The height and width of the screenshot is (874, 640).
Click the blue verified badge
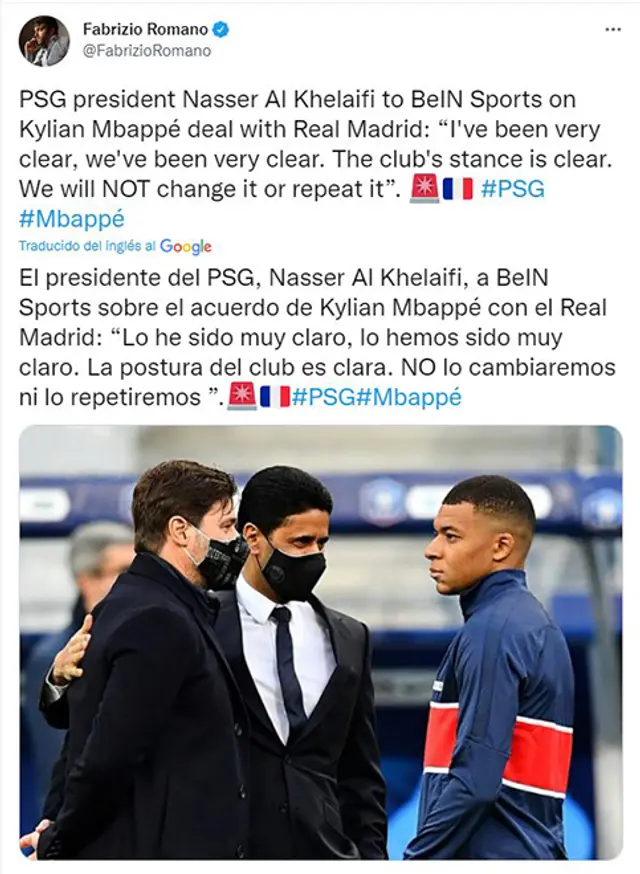(221, 29)
